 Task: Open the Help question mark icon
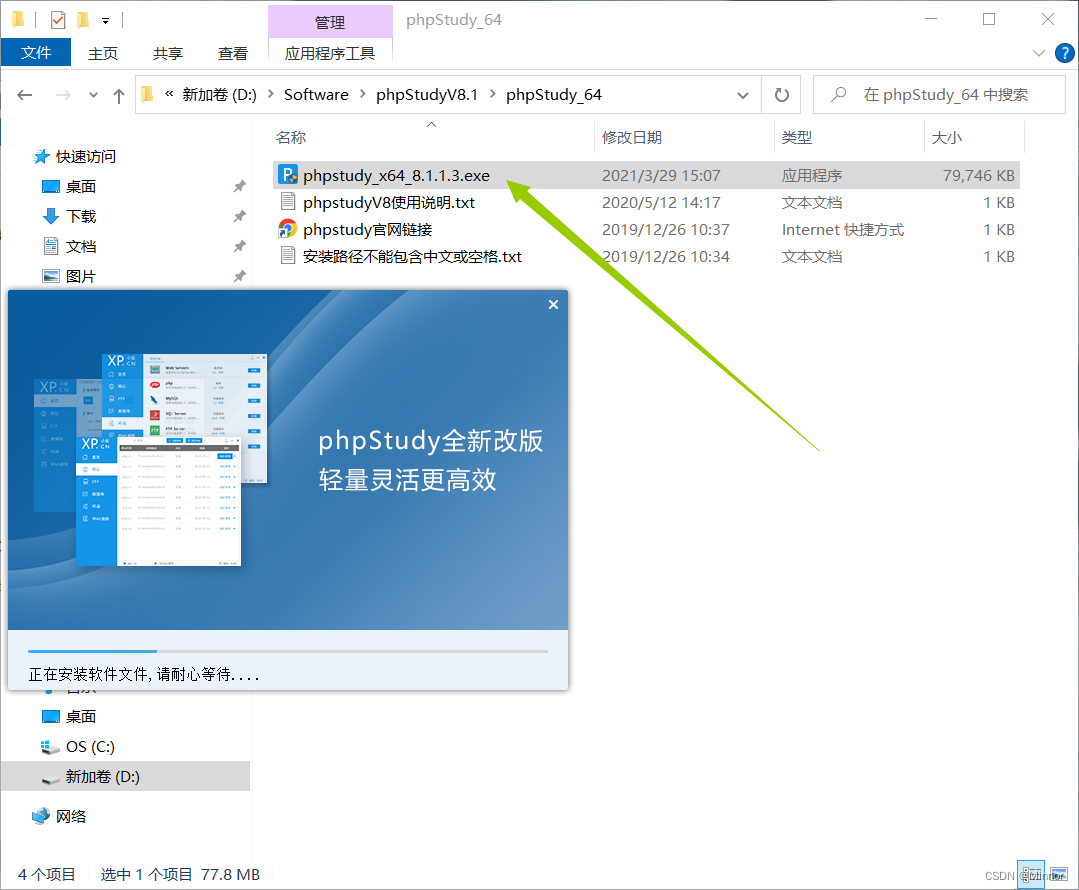click(x=1065, y=53)
